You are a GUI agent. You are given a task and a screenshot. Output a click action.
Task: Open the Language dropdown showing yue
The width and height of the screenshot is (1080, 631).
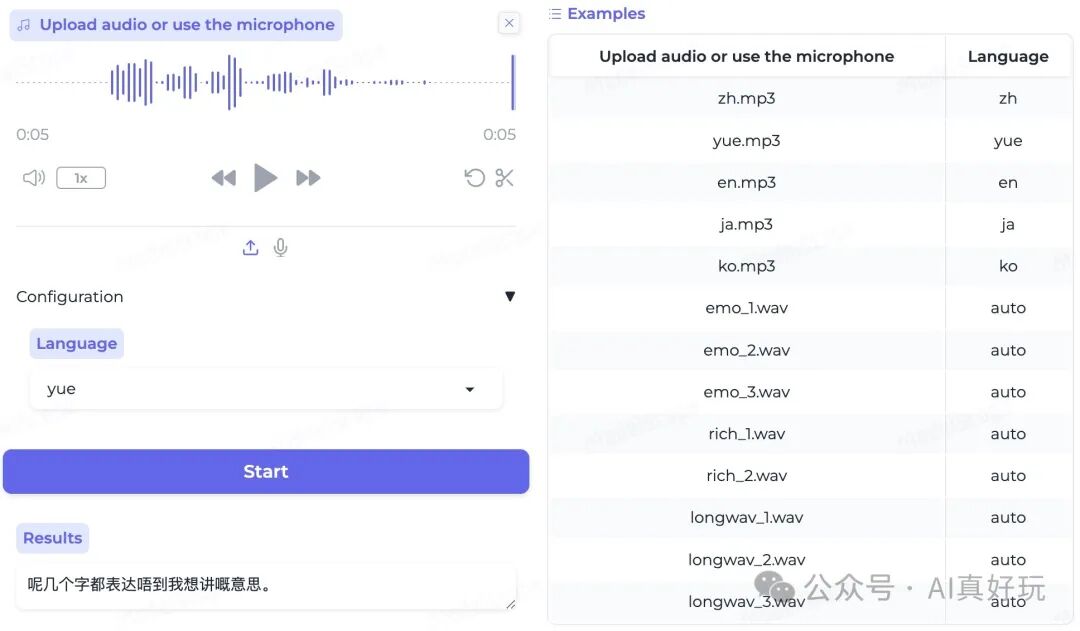pyautogui.click(x=266, y=389)
